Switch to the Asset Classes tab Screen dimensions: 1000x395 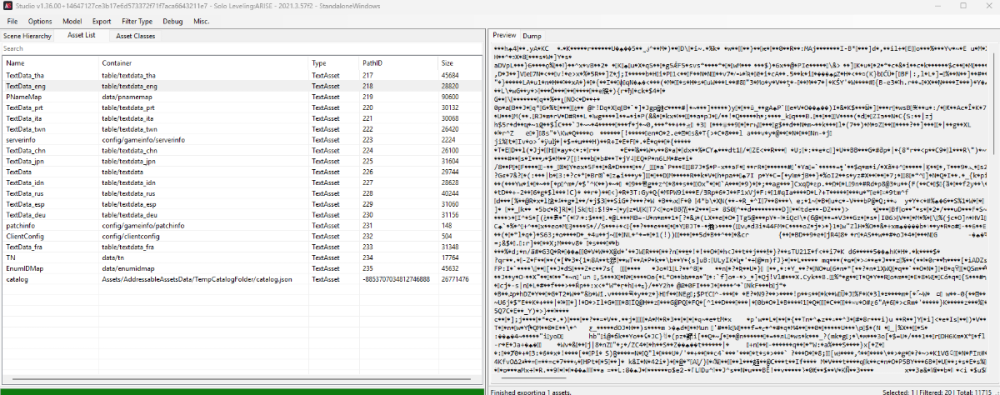point(135,36)
